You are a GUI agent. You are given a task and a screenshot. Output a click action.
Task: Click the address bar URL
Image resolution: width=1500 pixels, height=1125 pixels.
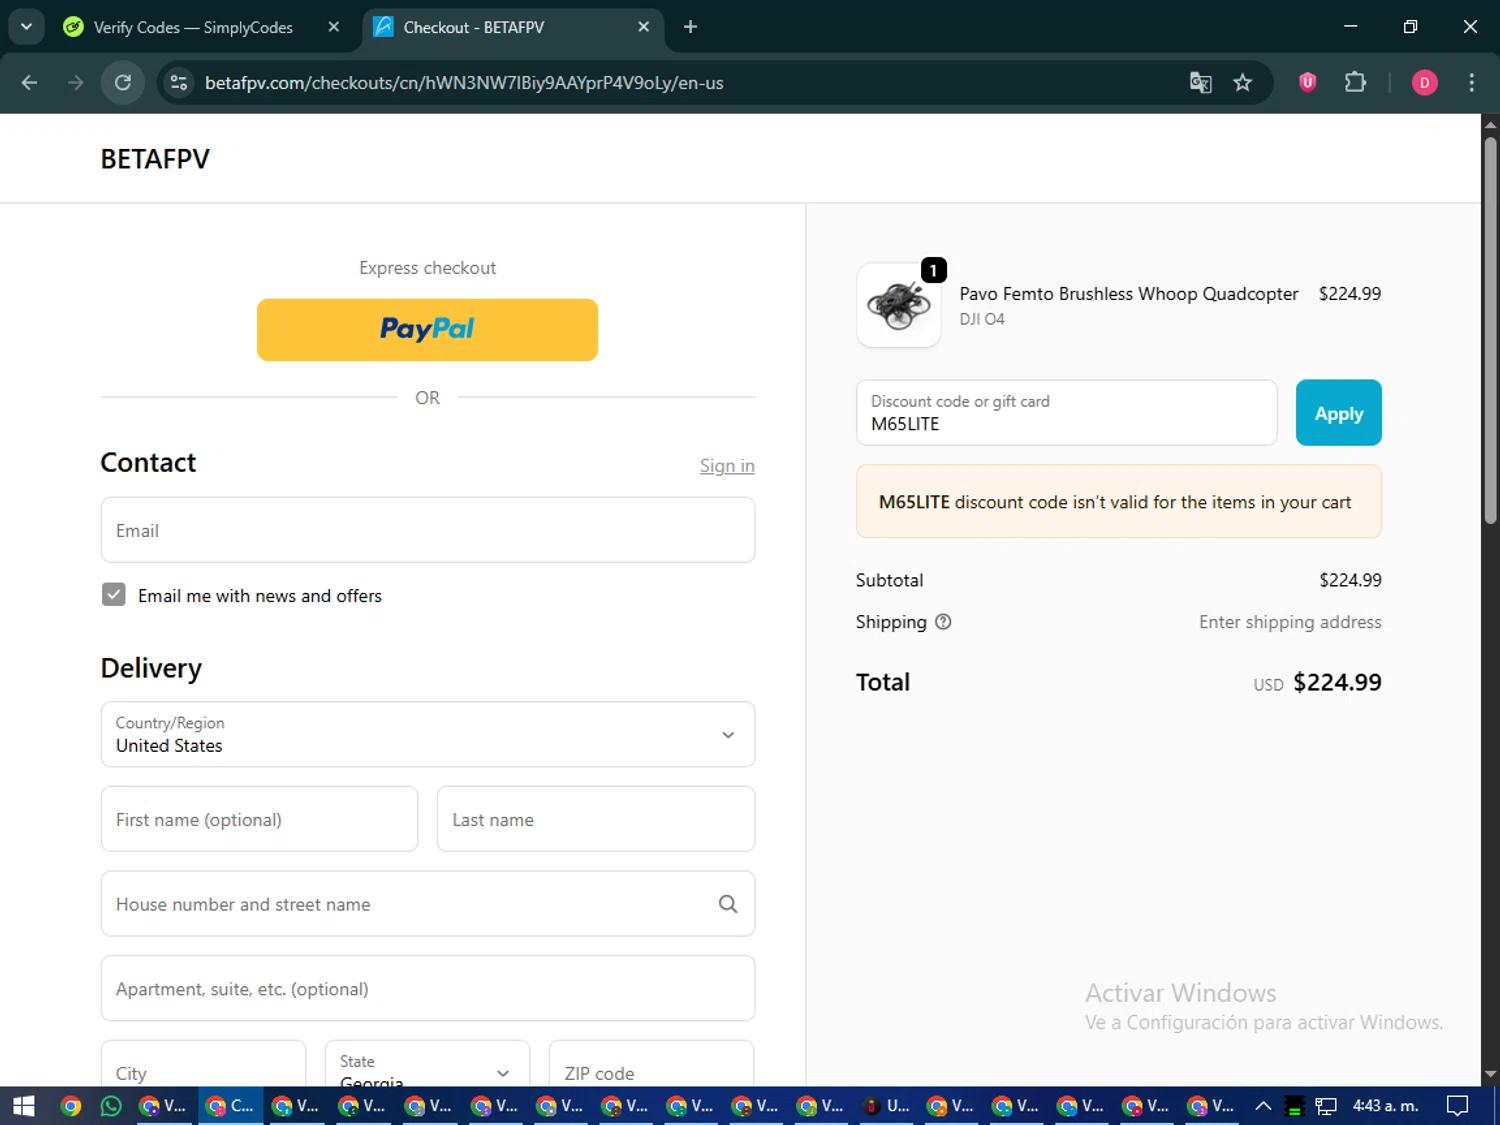tap(464, 83)
